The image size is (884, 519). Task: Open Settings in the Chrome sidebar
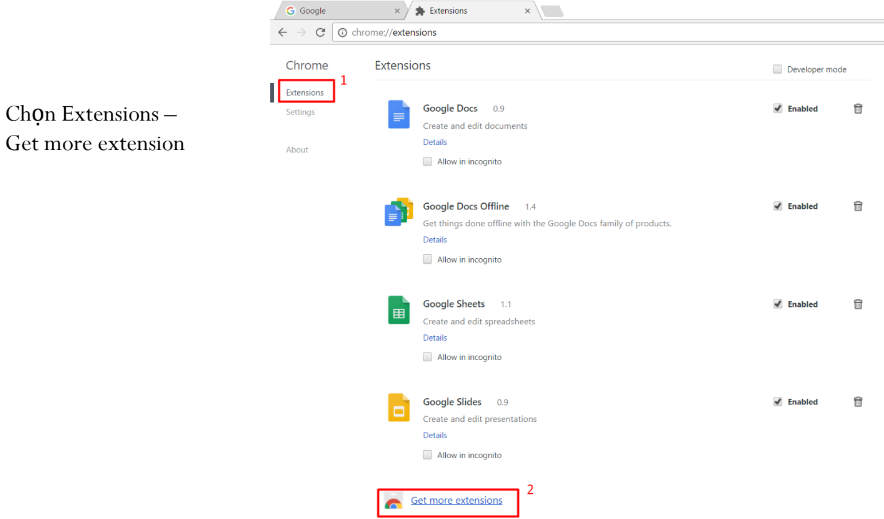(300, 112)
